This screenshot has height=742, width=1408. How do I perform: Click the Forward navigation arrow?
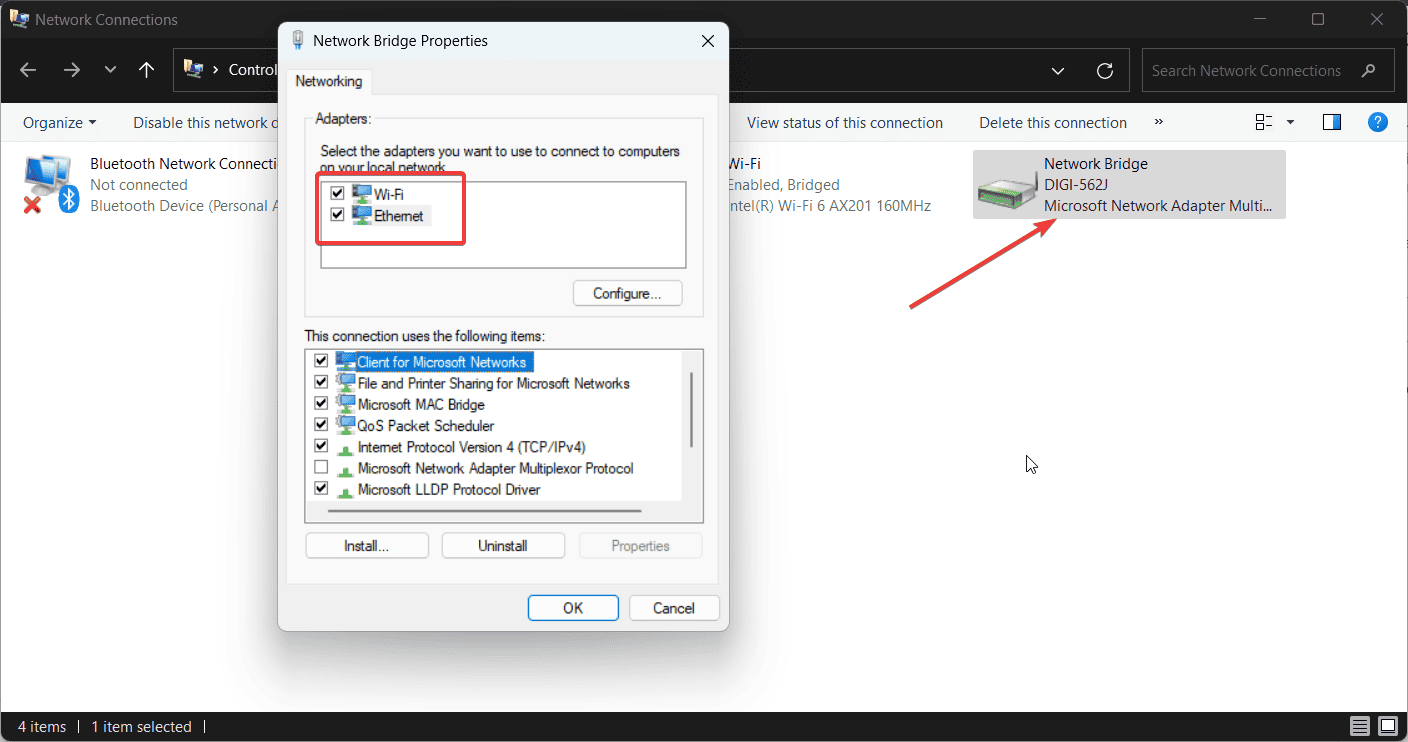pos(71,70)
